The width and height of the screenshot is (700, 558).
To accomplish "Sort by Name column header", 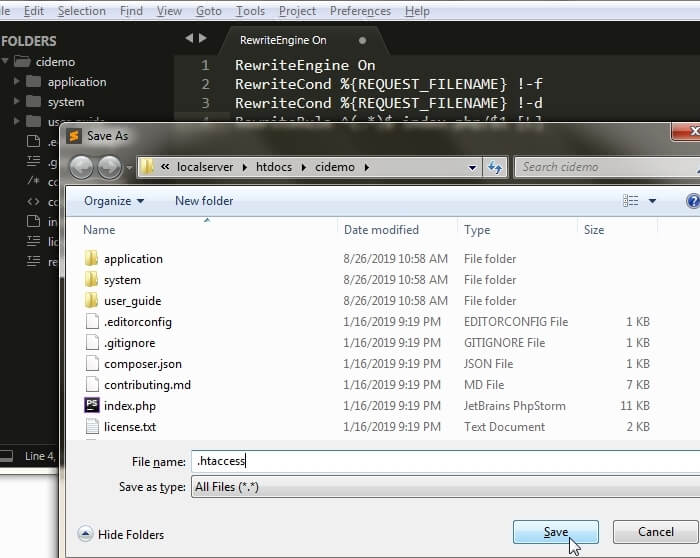I will coord(99,229).
